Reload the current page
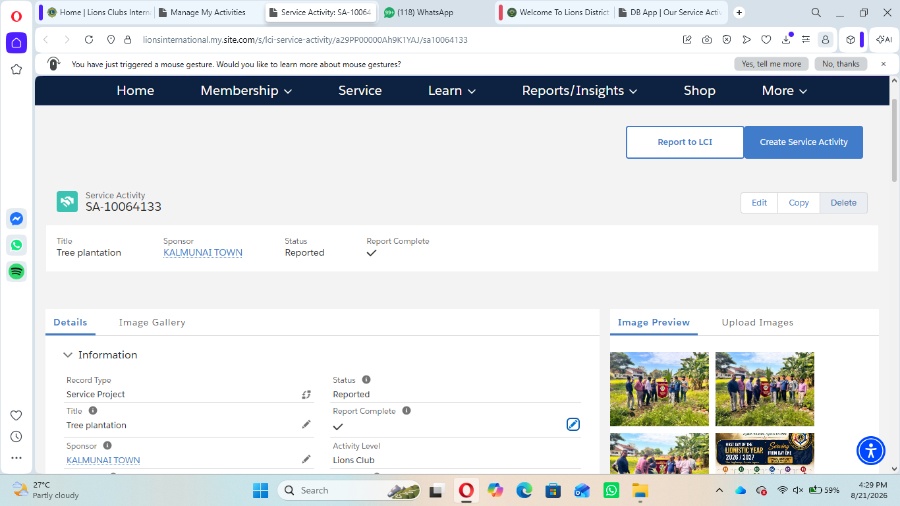Screen dimensions: 900x506 [88, 40]
